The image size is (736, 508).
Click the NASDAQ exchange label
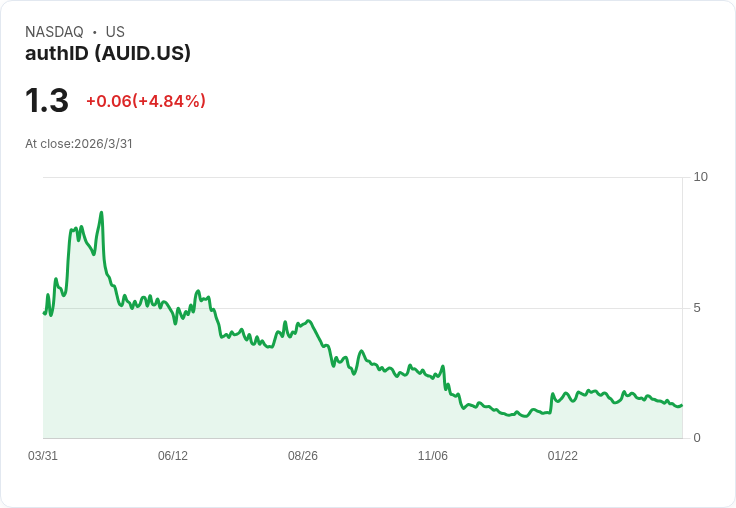click(x=54, y=32)
